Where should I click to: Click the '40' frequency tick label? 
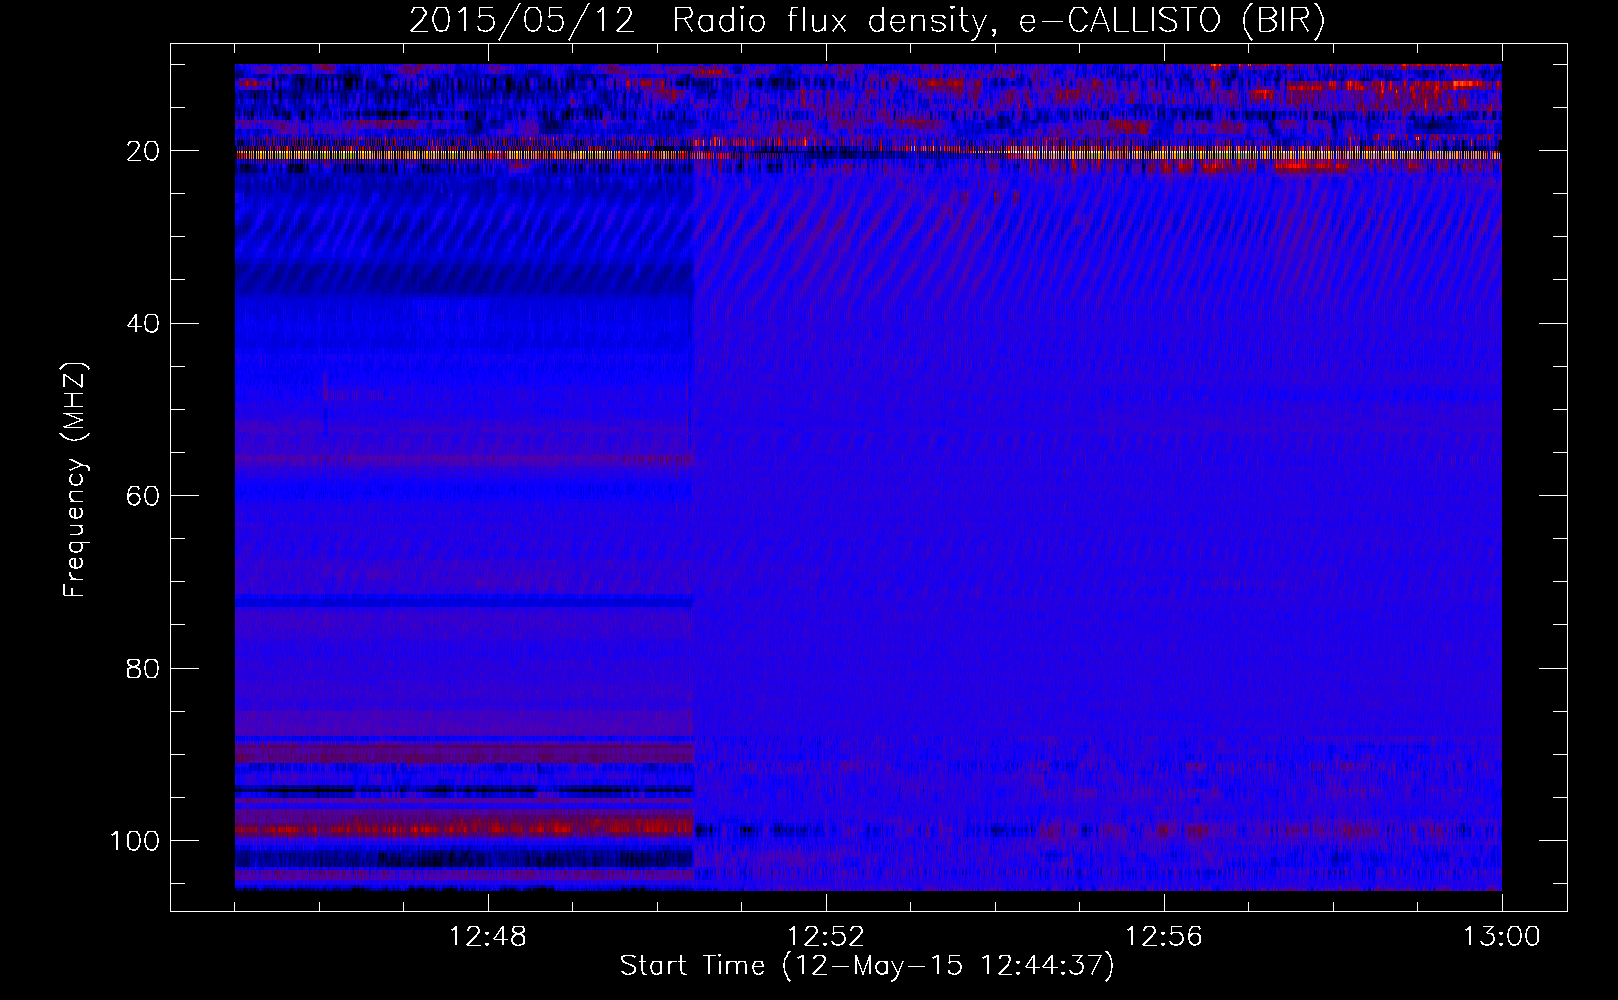click(x=143, y=323)
